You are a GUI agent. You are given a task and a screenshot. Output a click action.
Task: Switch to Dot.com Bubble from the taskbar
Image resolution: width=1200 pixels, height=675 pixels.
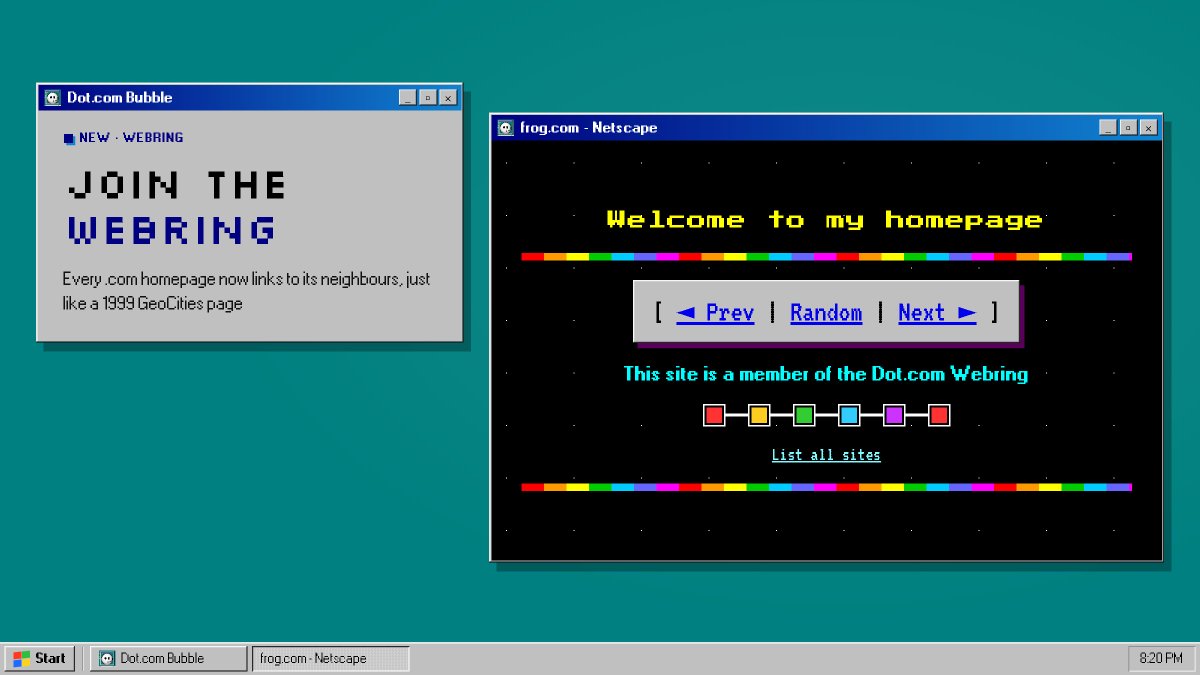[x=168, y=658]
